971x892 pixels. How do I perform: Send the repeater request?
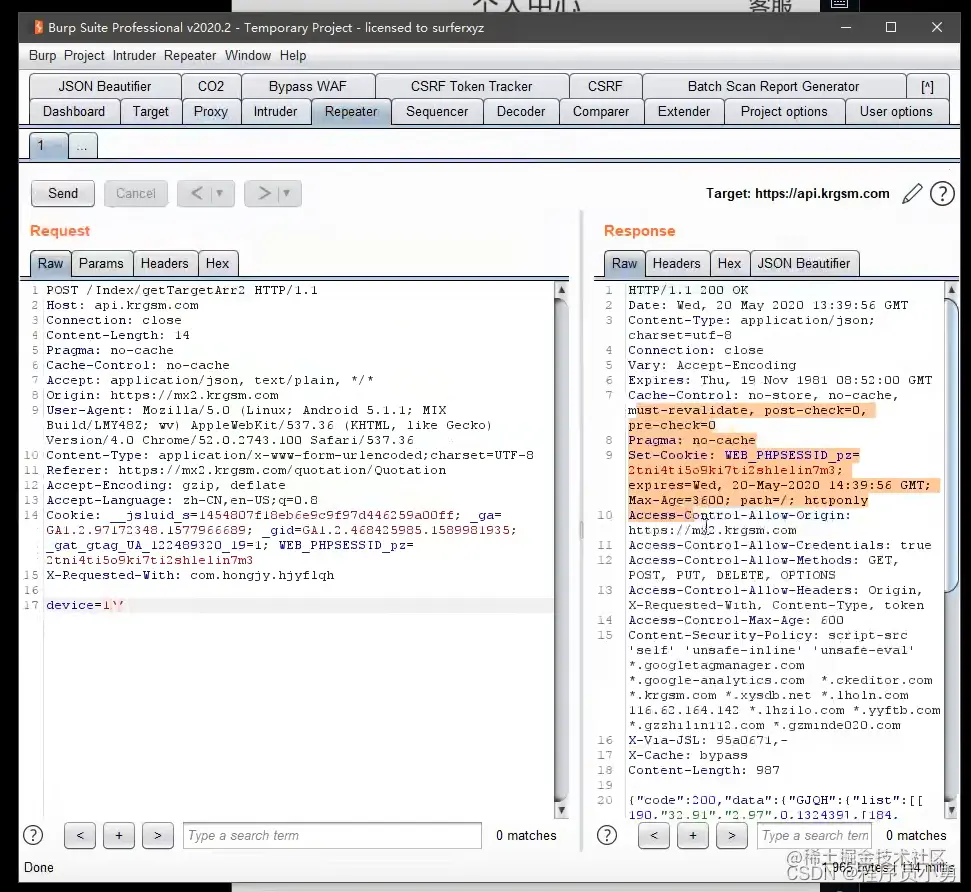tap(63, 193)
